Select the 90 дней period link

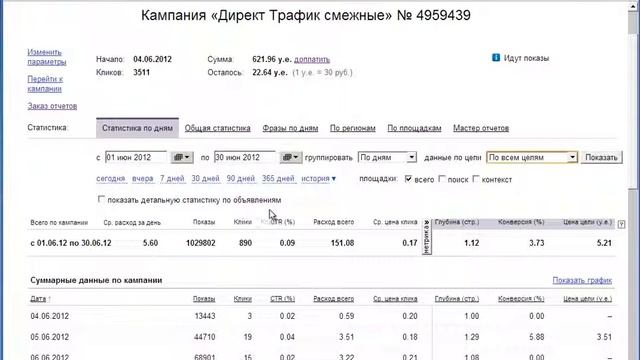coord(241,178)
